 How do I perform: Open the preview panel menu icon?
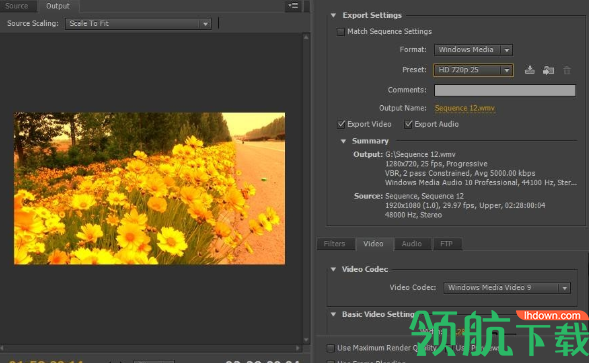[x=293, y=6]
